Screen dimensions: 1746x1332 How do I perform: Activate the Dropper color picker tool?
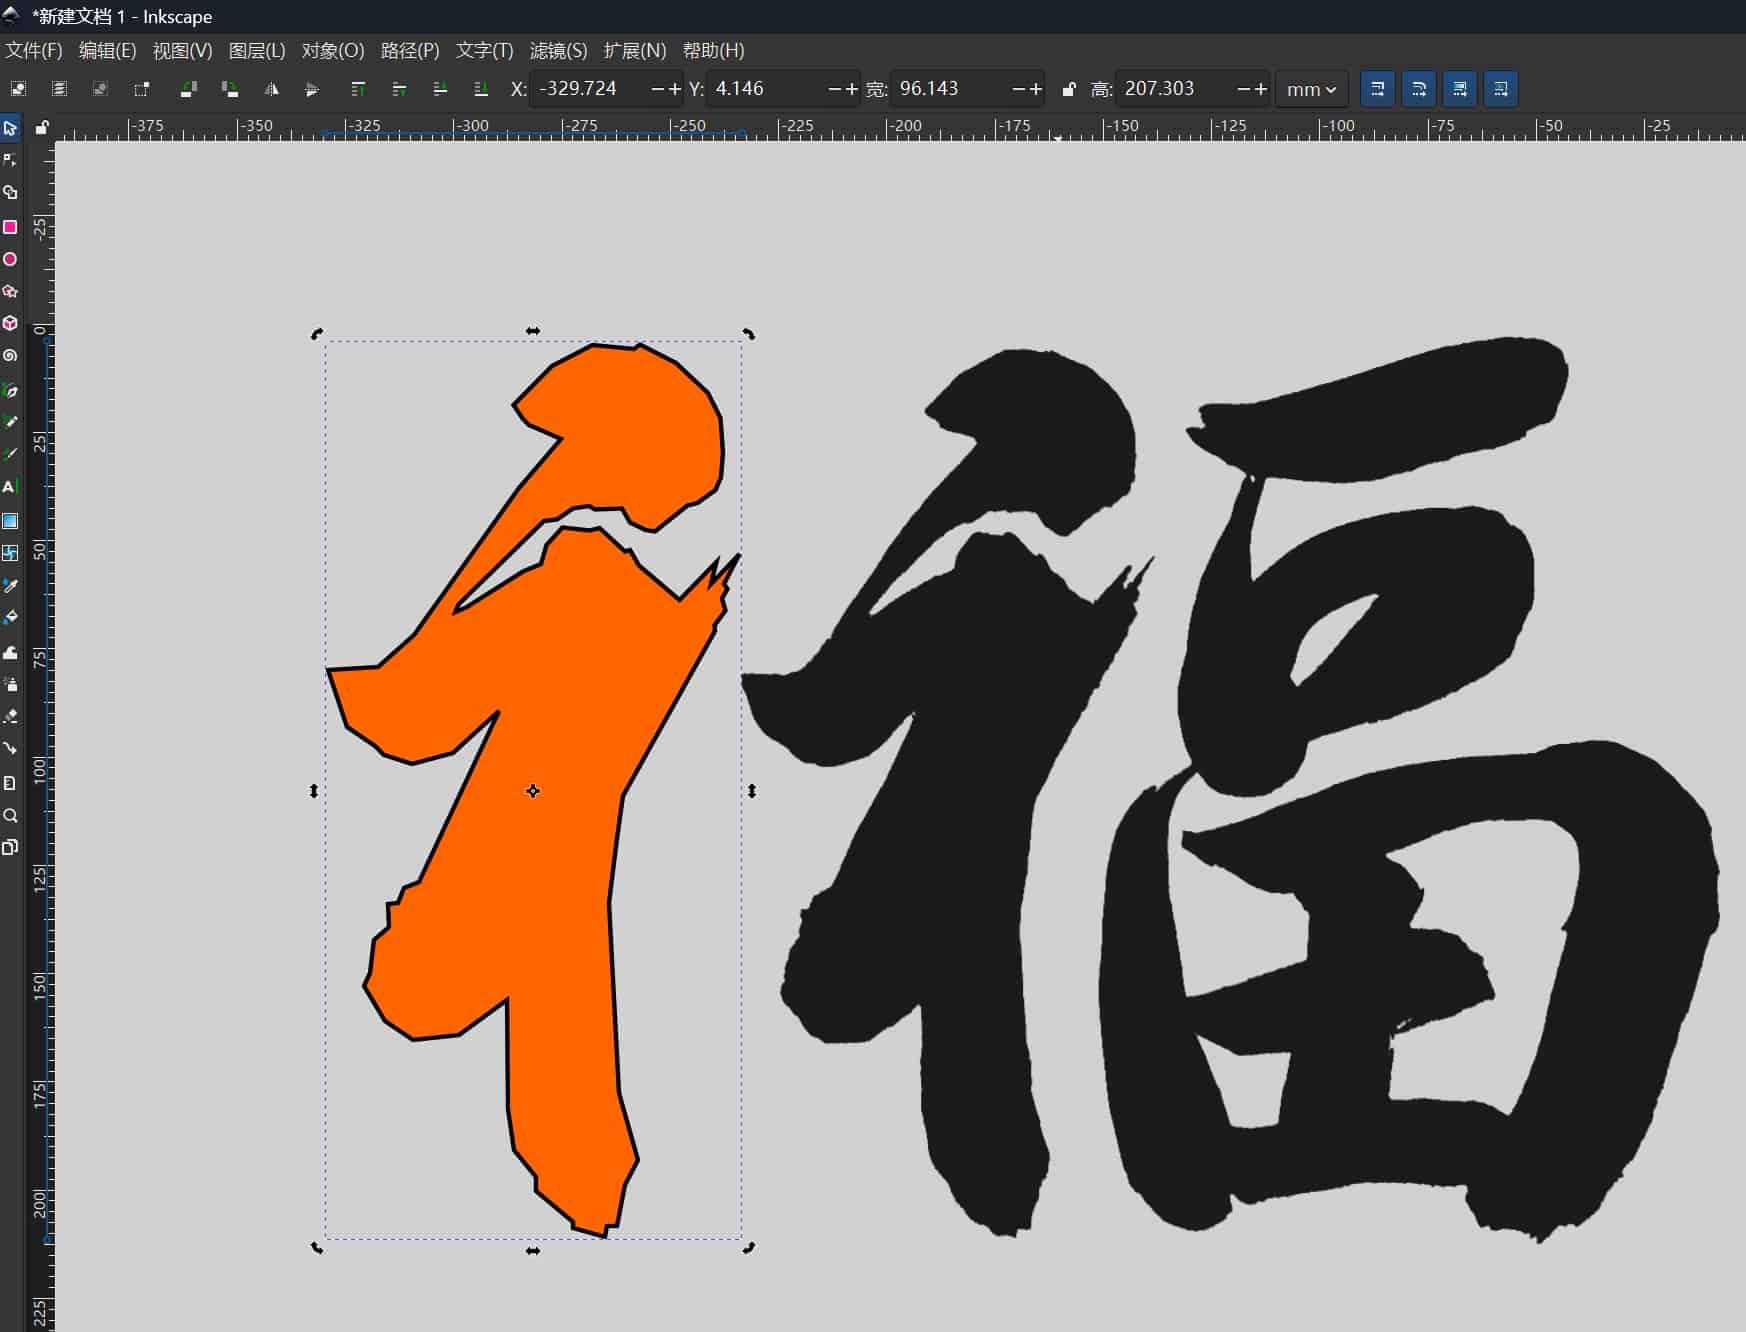(10, 585)
